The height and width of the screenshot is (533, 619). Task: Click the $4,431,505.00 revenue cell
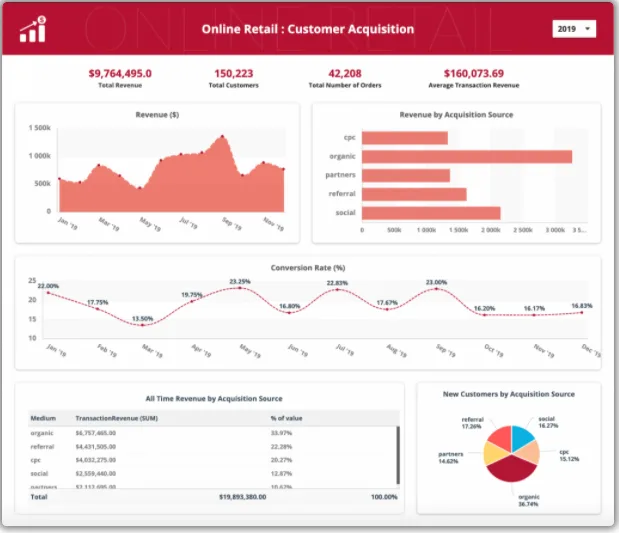pos(96,447)
